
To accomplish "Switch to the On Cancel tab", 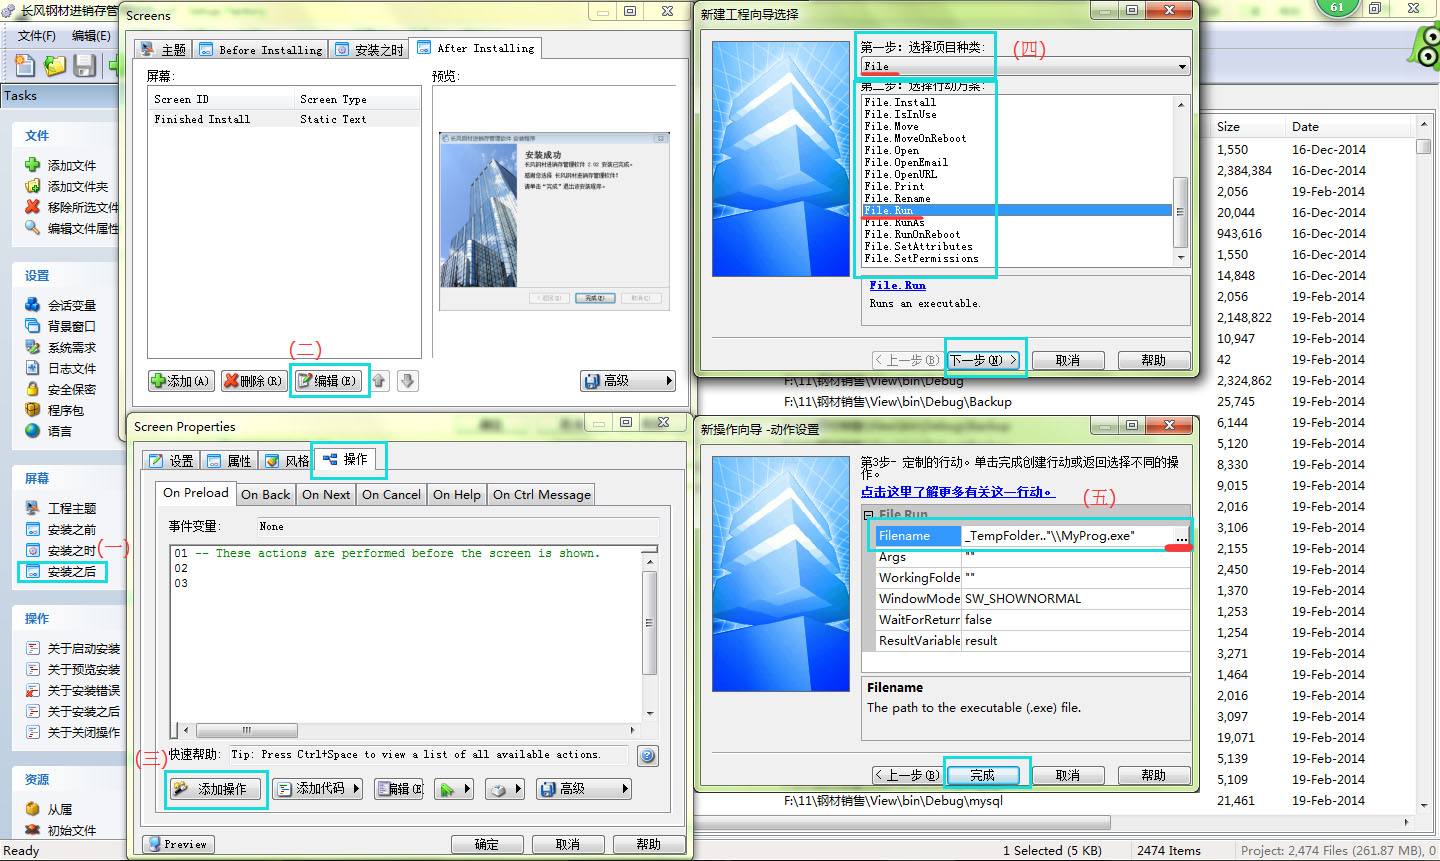I will (390, 494).
